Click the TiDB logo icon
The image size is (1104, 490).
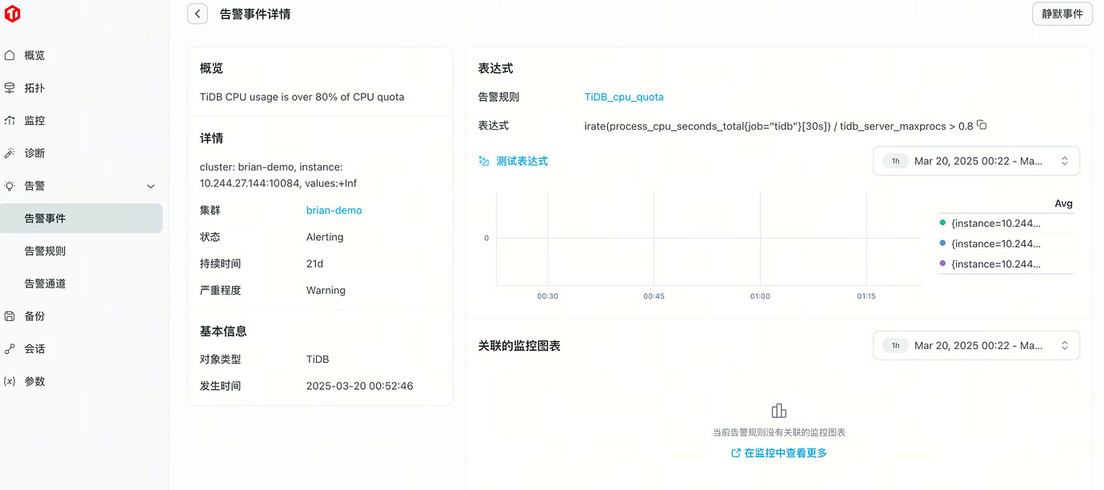tap(11, 14)
